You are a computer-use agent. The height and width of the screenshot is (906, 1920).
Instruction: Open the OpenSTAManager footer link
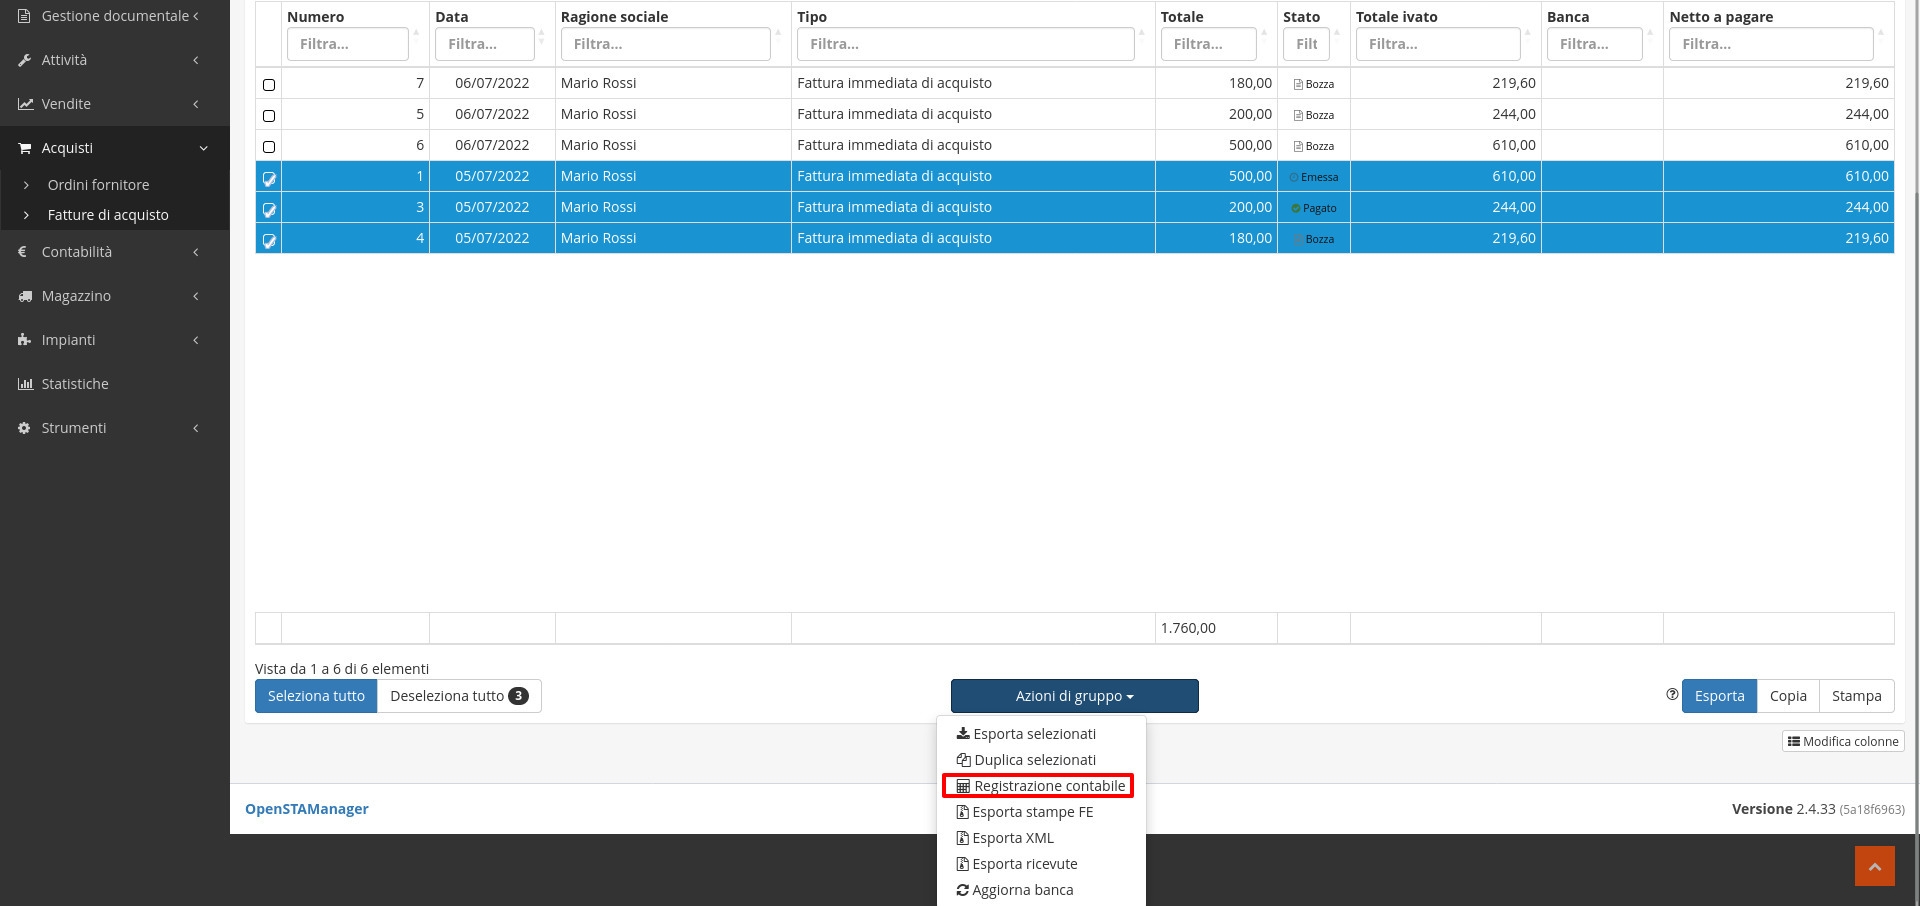click(307, 809)
